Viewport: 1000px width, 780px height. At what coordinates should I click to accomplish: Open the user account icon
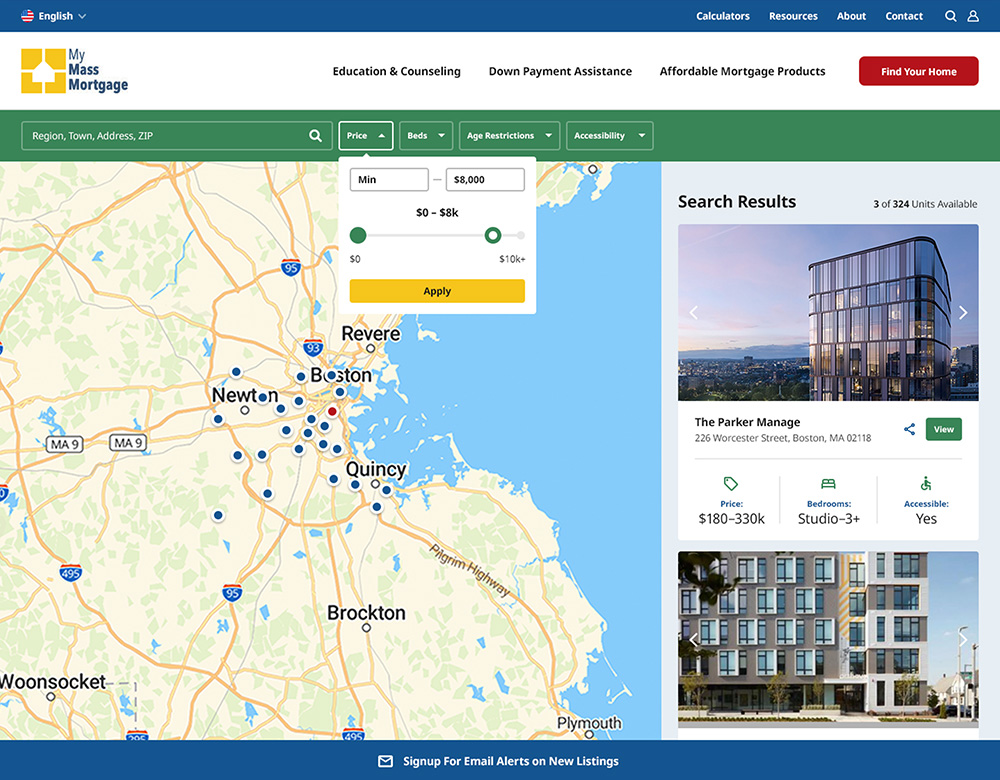[973, 16]
